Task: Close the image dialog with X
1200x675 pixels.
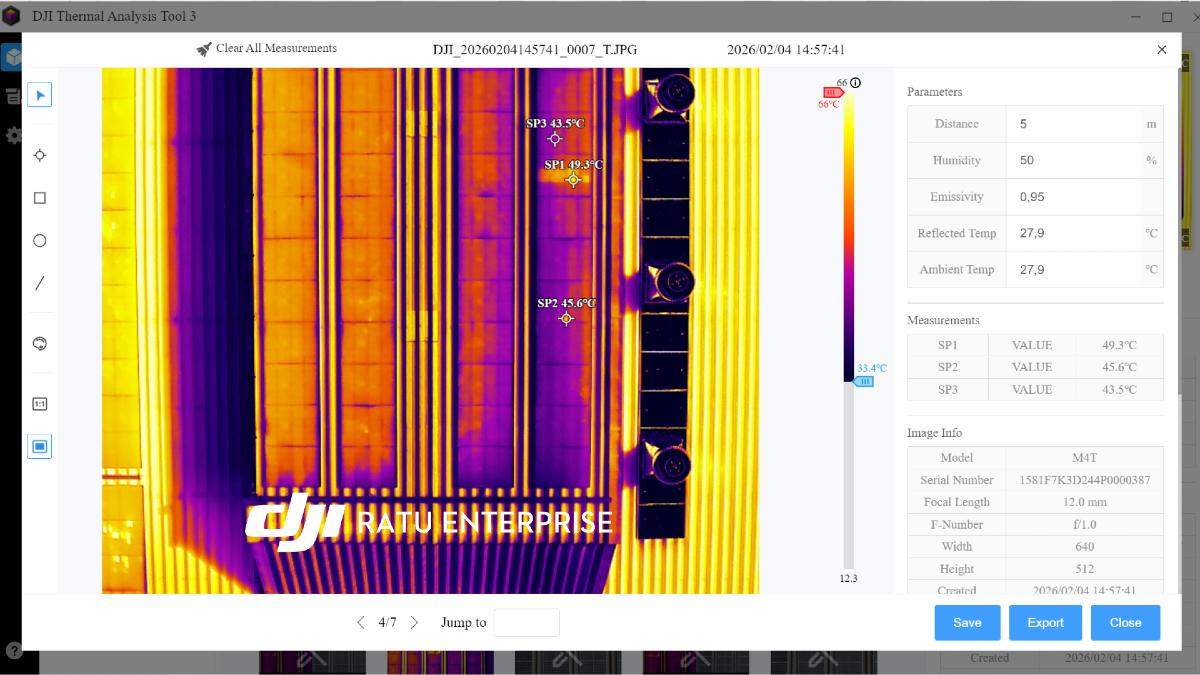Action: point(1161,49)
